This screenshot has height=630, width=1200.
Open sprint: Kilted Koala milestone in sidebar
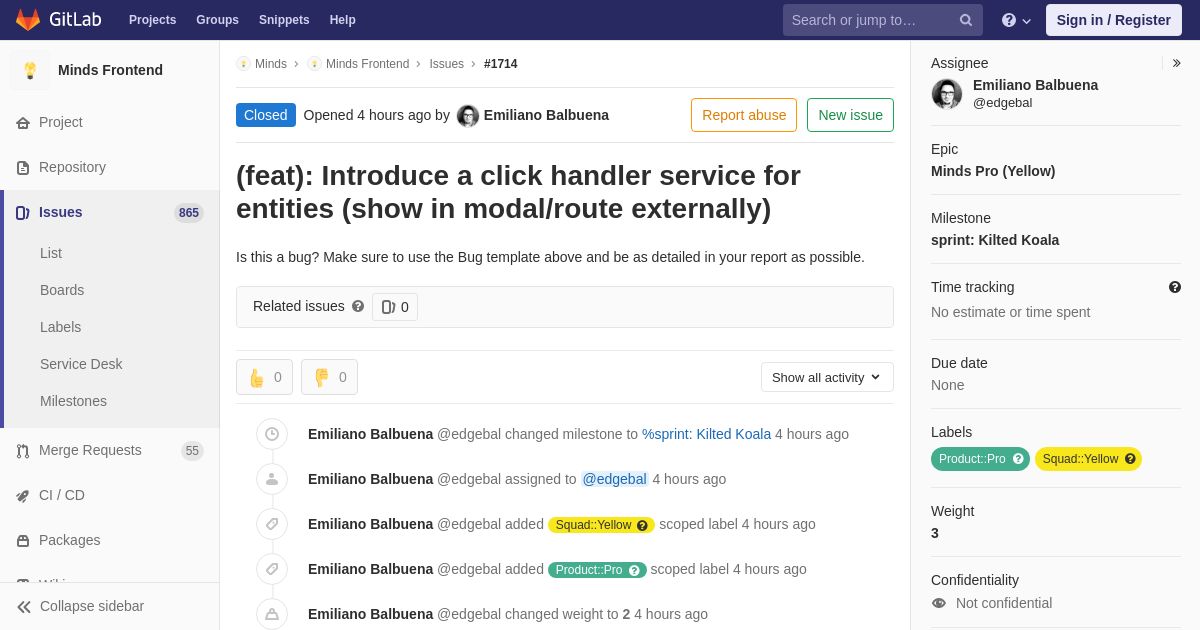tap(995, 240)
